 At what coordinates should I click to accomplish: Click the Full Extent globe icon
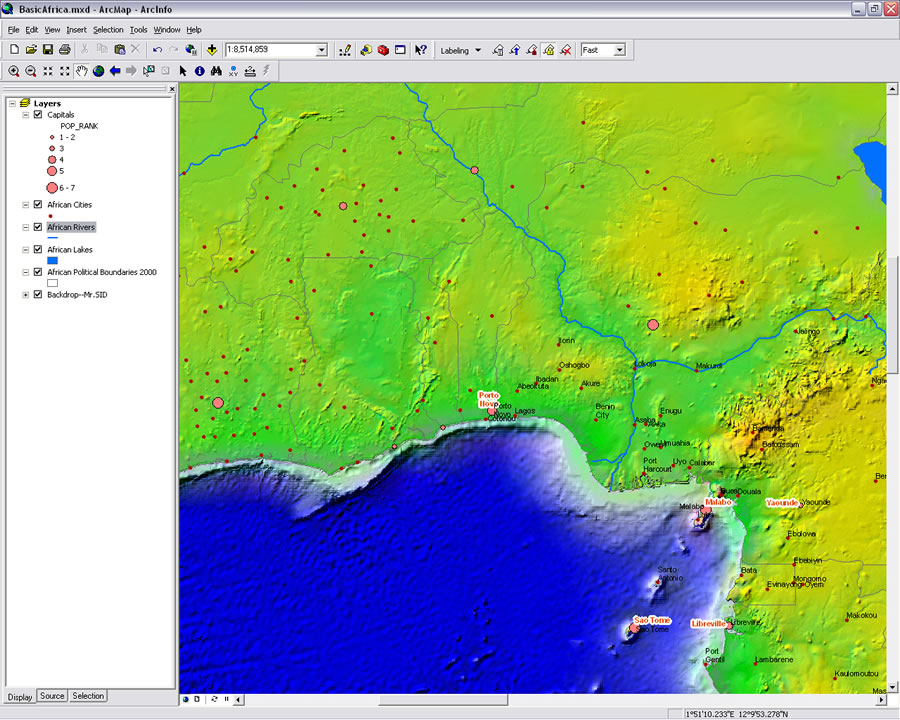(x=99, y=71)
